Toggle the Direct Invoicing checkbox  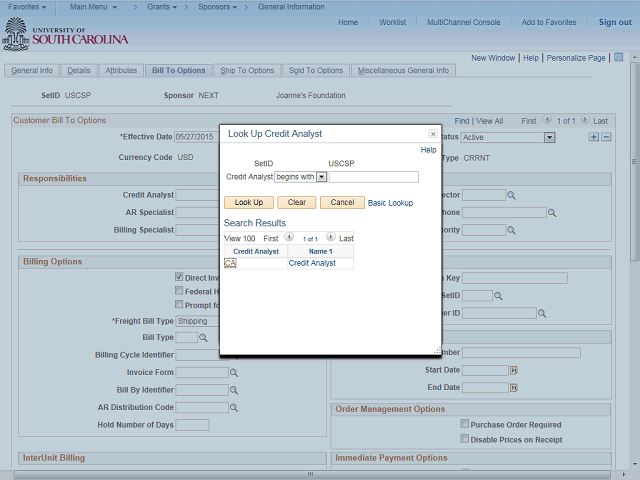click(x=179, y=277)
